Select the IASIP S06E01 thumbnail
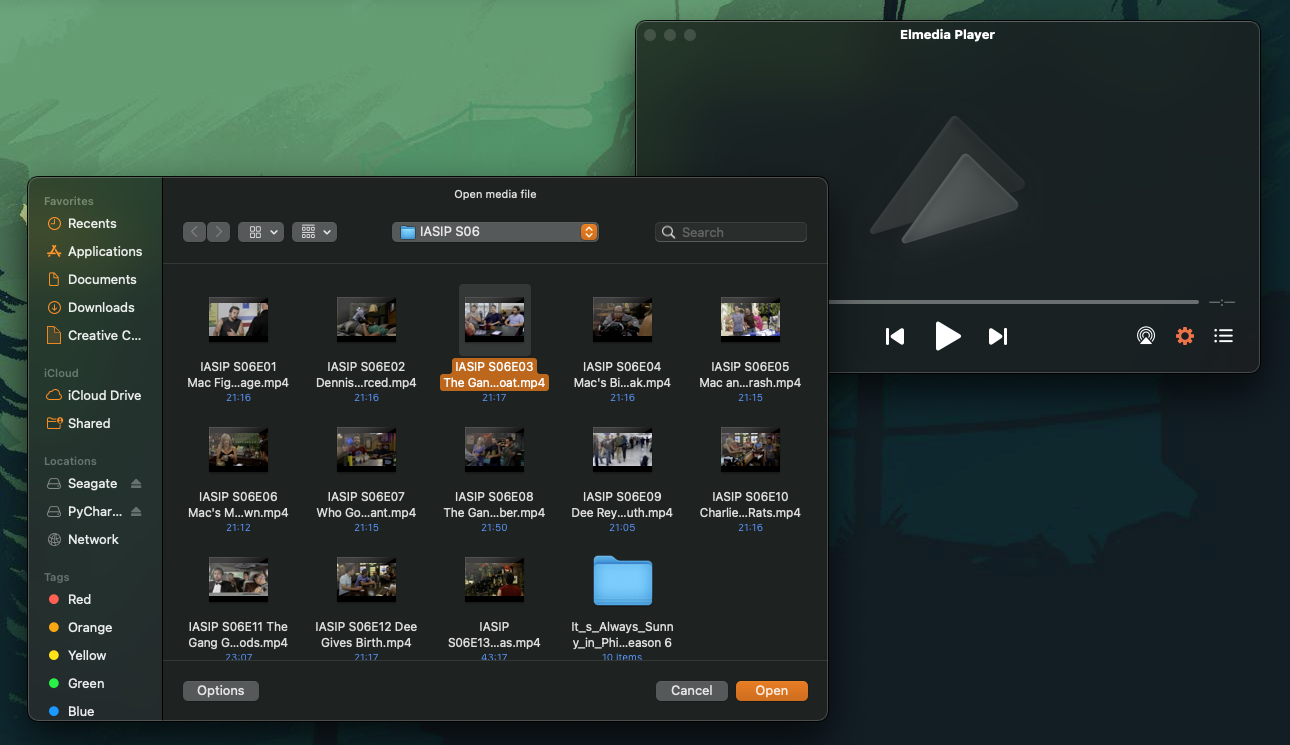 [x=238, y=320]
